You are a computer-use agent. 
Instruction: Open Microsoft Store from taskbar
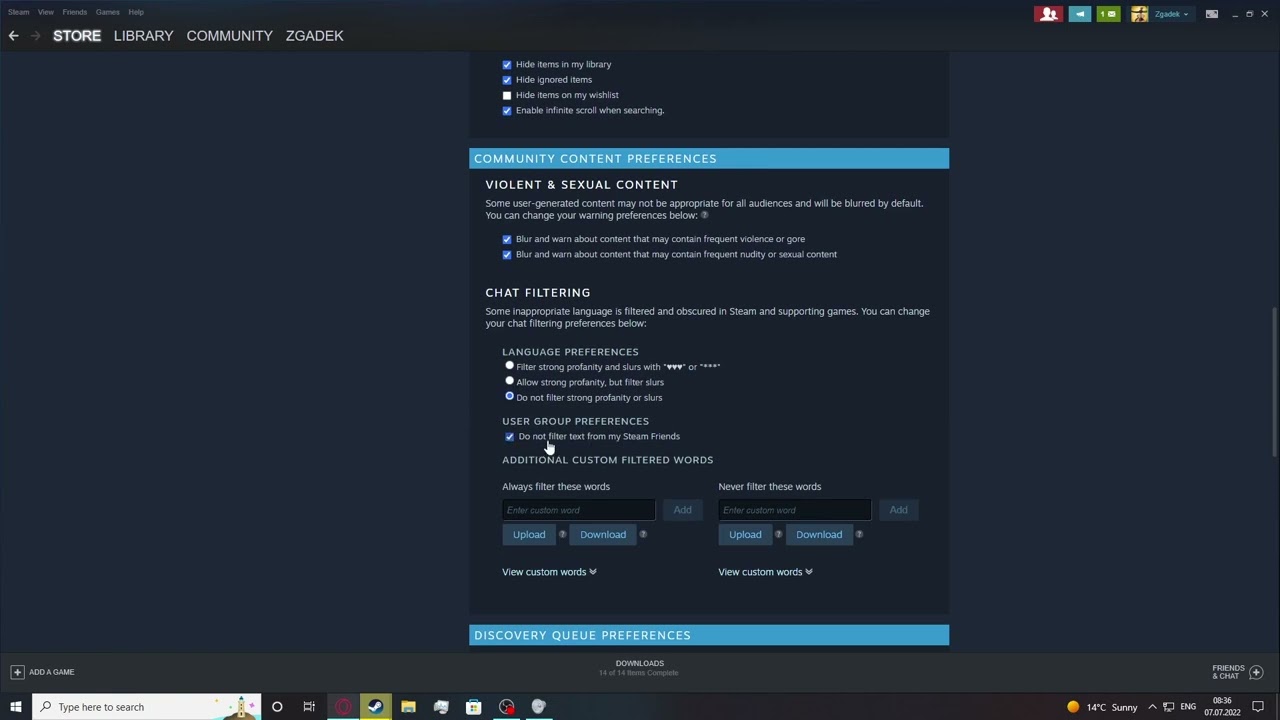pos(473,707)
